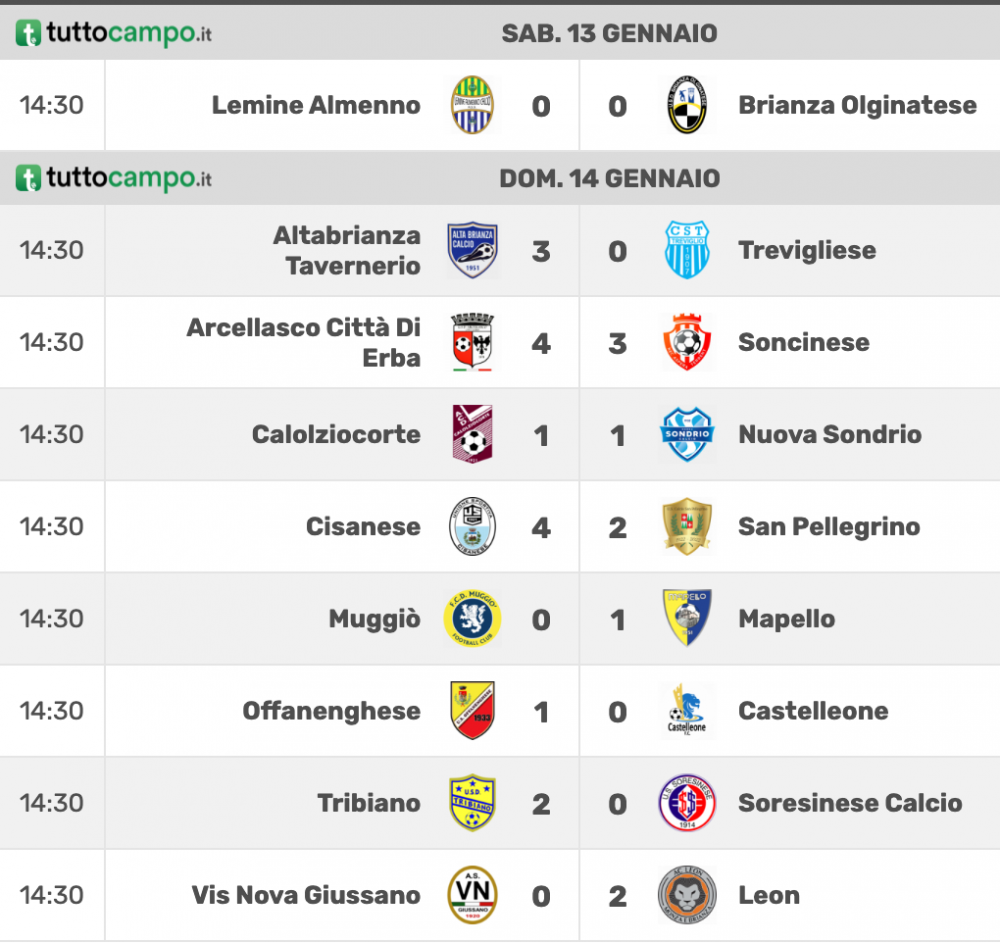1000x943 pixels.
Task: Click the Lemine Almenno team crest
Action: point(473,105)
